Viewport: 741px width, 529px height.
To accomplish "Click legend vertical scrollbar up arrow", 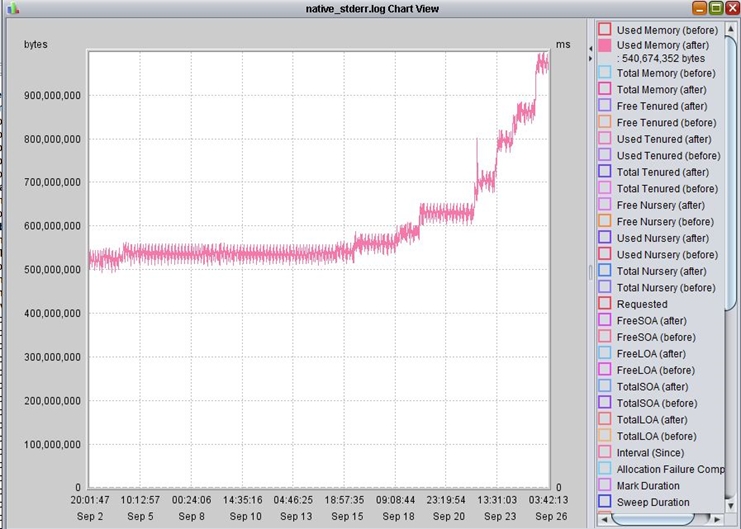I will click(x=731, y=29).
